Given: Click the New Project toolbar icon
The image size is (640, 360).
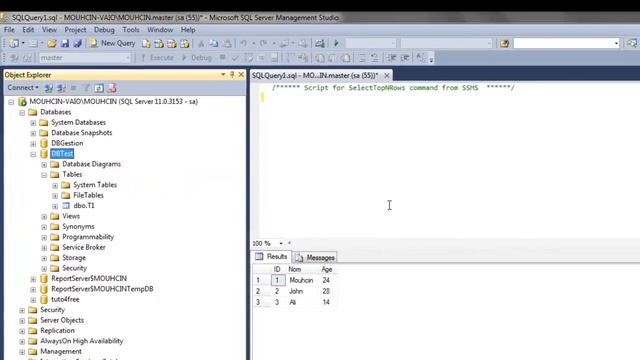Looking at the screenshot, I should pos(14,43).
